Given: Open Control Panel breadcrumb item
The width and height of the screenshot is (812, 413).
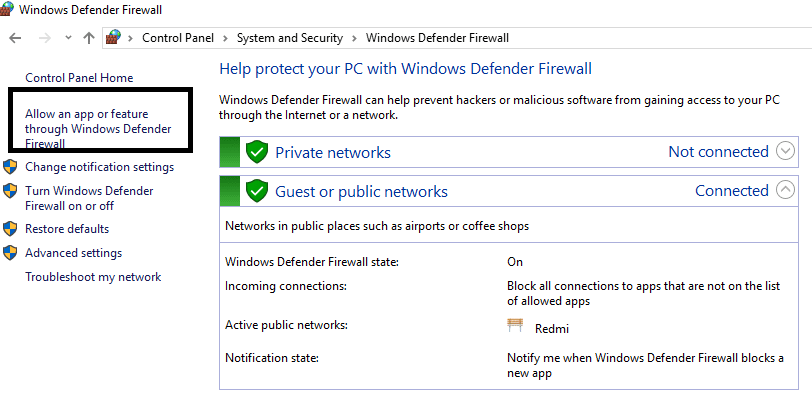Looking at the screenshot, I should pyautogui.click(x=180, y=38).
